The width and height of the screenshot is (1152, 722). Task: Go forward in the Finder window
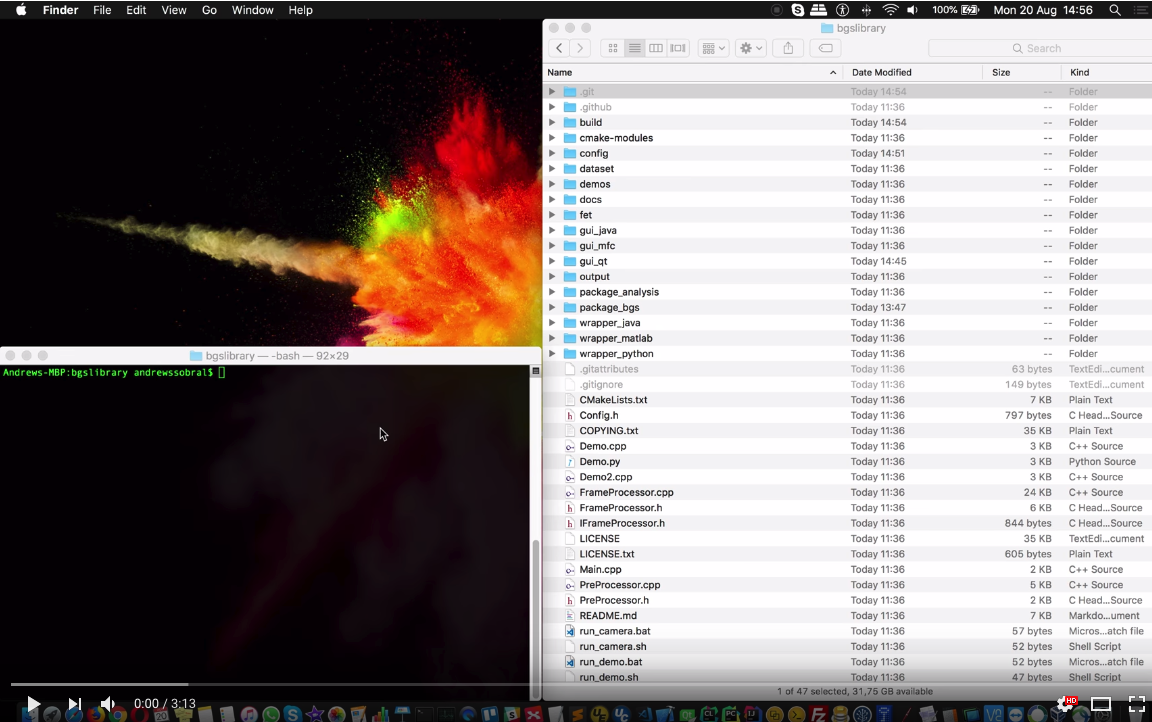(580, 48)
